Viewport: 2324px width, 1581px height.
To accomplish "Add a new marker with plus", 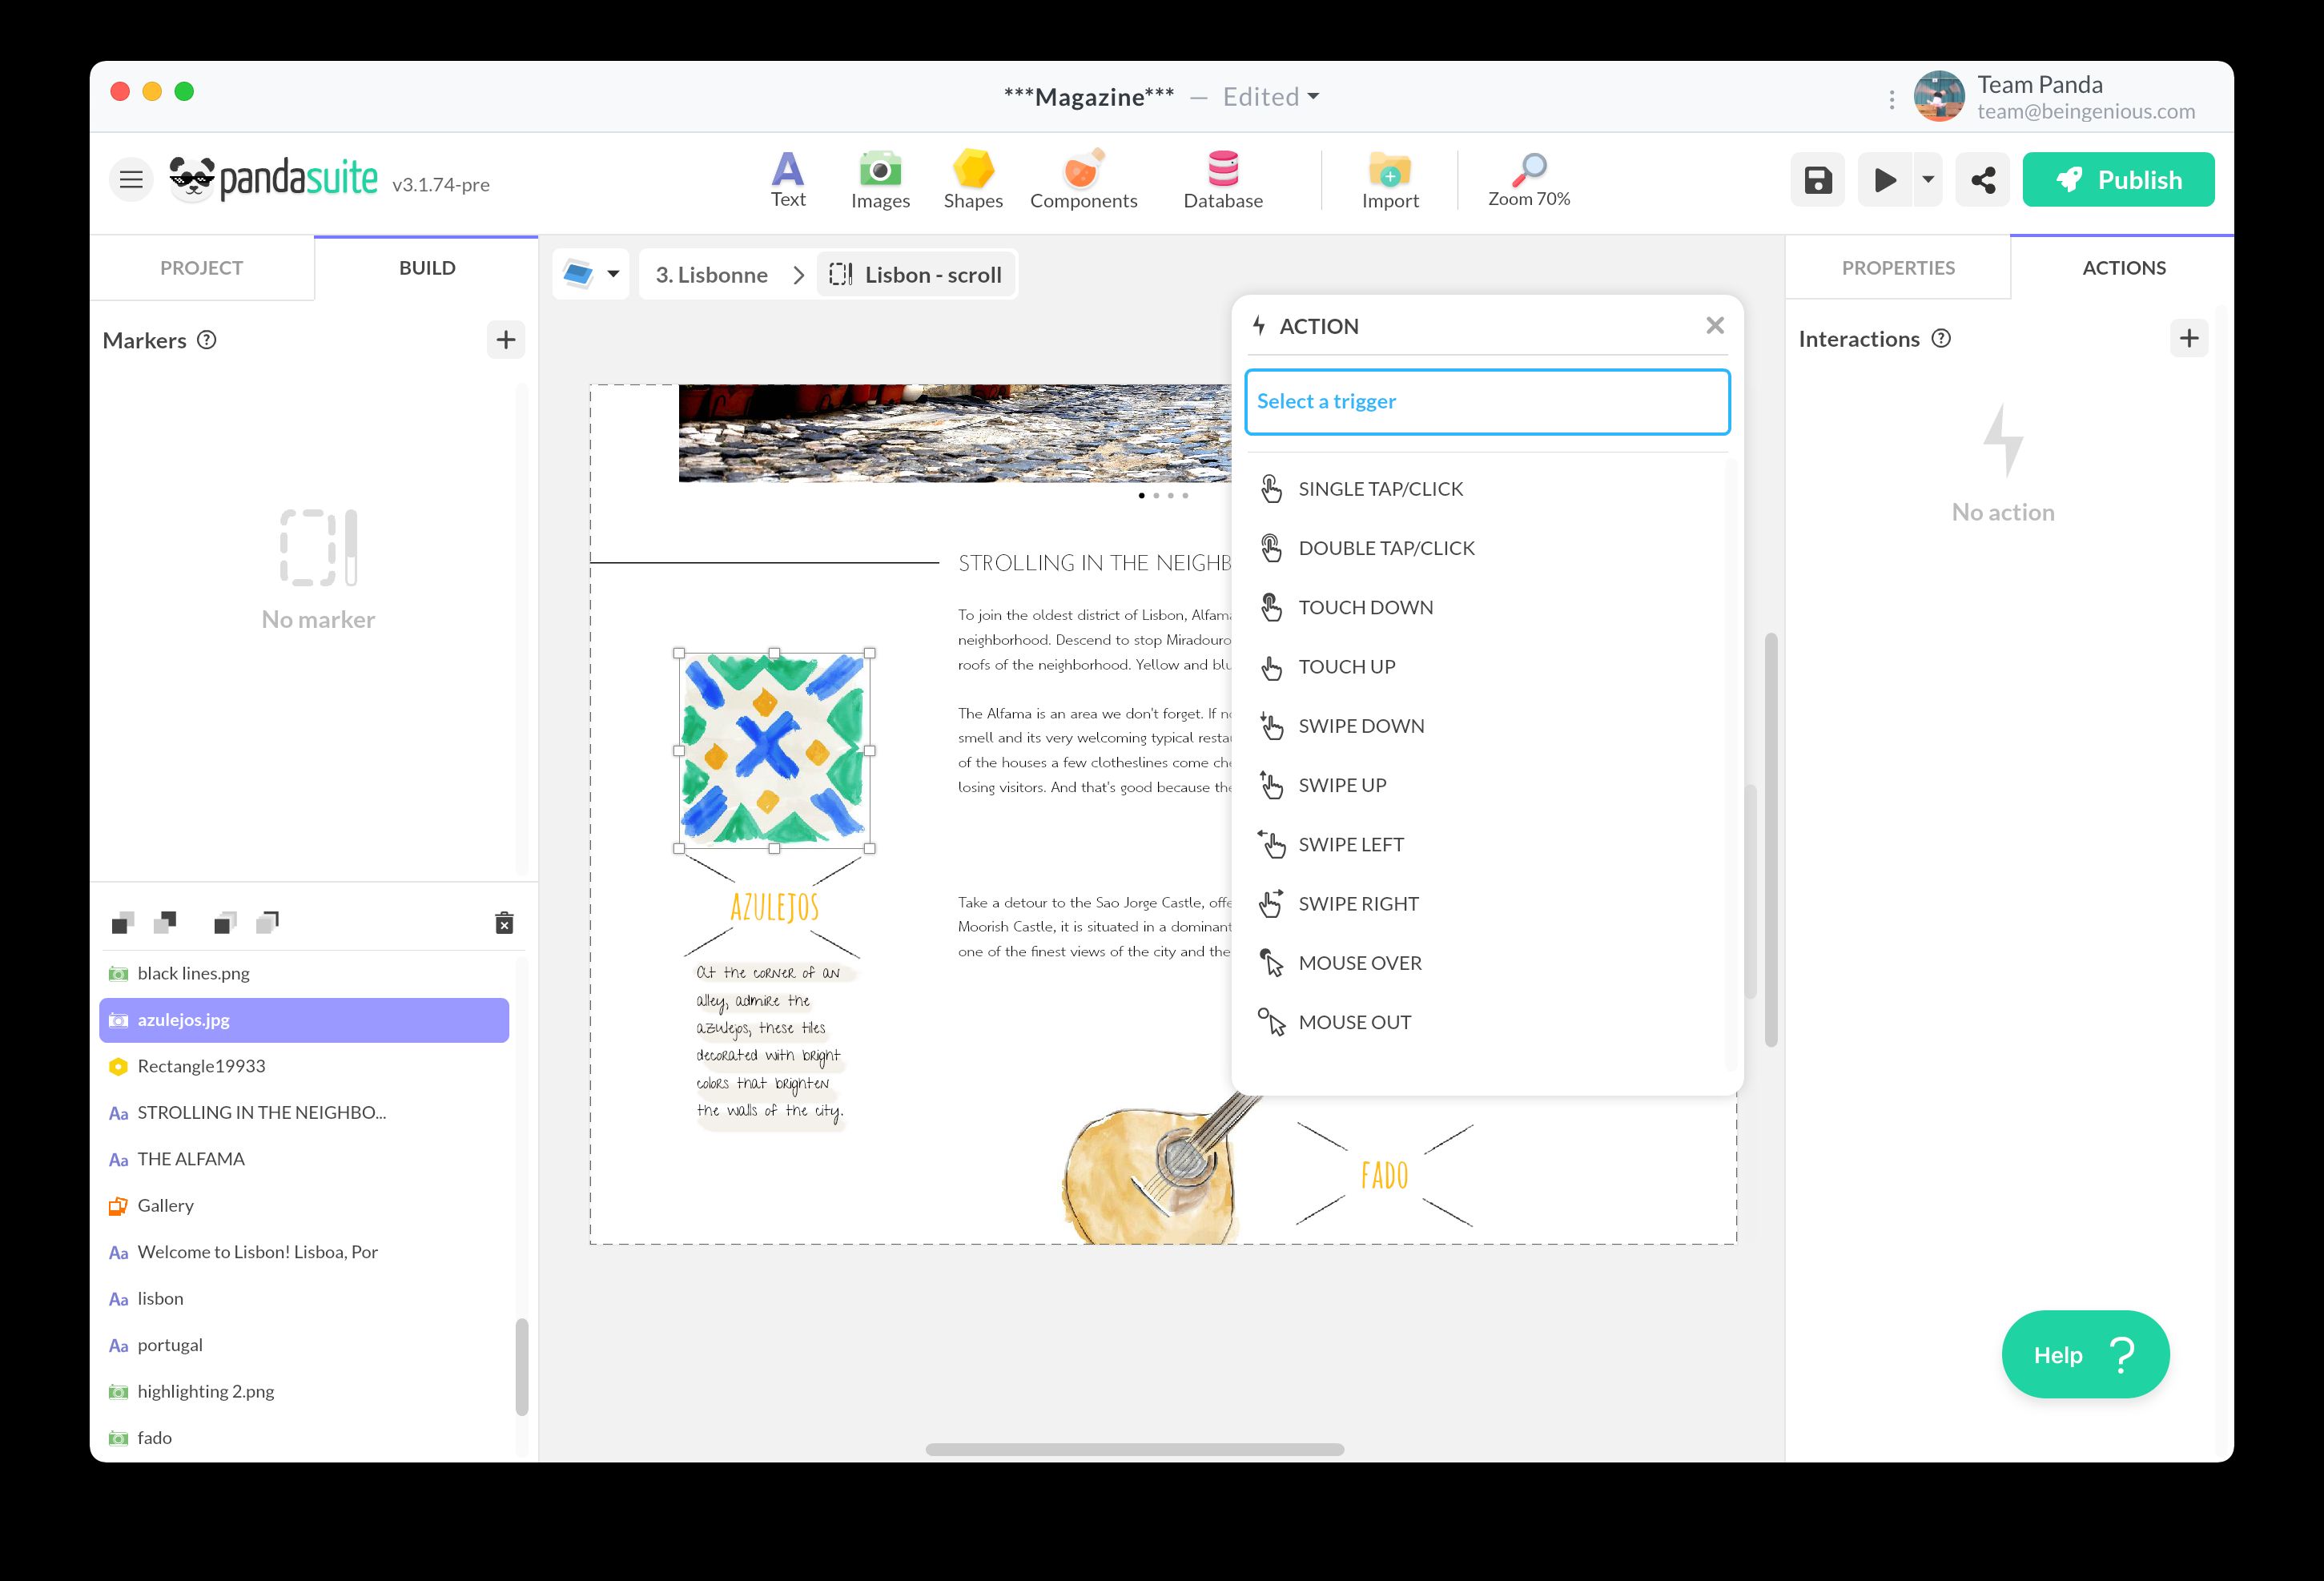I will tap(505, 340).
